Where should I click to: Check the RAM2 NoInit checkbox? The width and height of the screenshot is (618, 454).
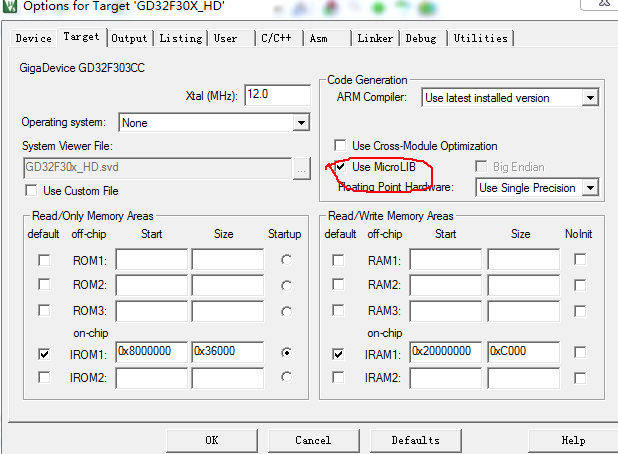tap(580, 285)
